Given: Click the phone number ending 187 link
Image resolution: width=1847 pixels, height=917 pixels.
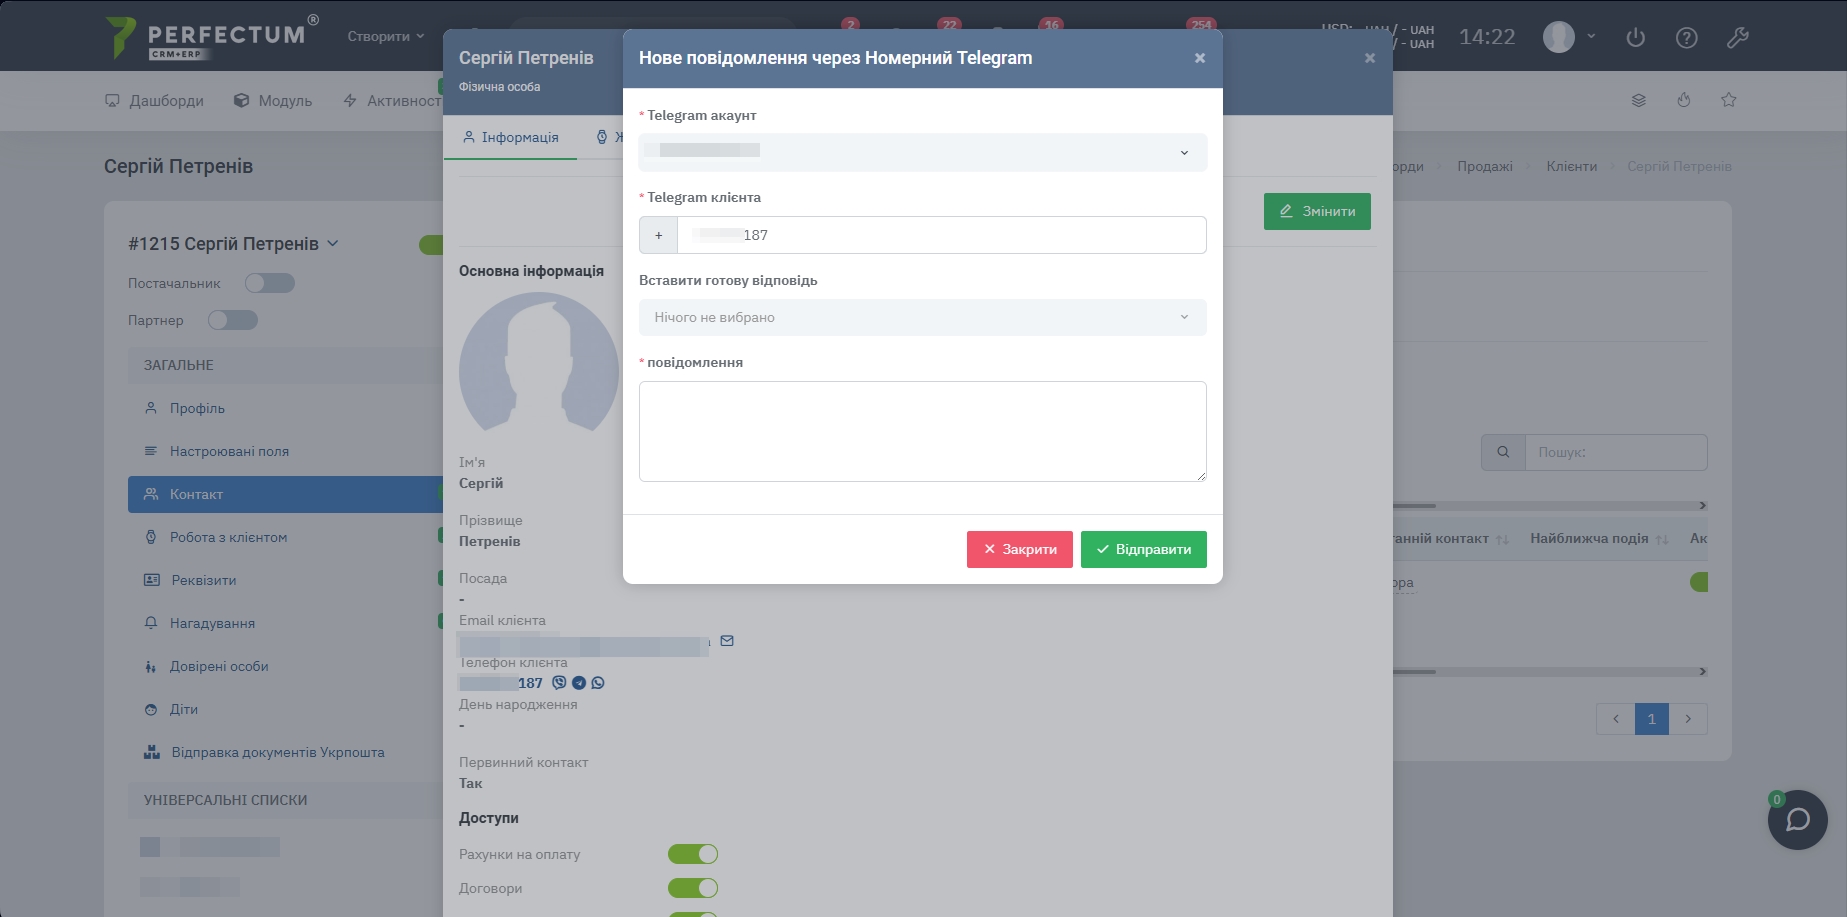Looking at the screenshot, I should click(x=502, y=683).
